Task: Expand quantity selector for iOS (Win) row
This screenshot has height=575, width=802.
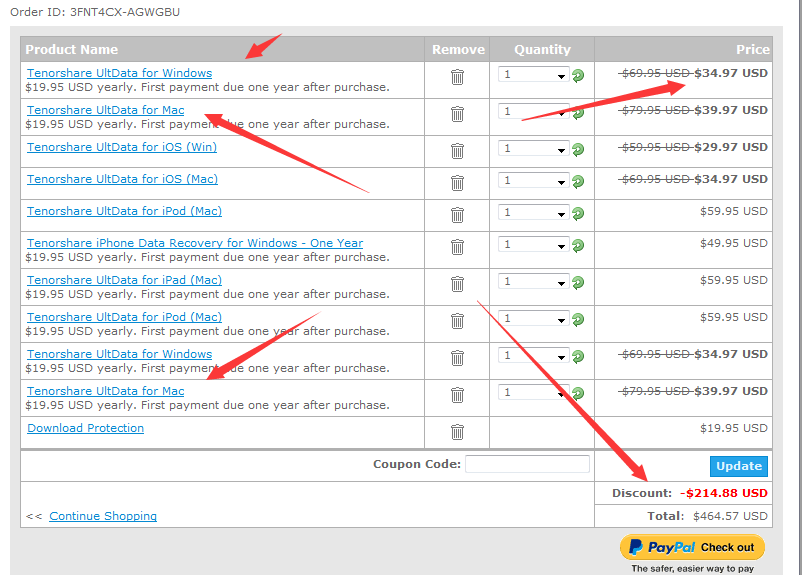Action: click(x=533, y=148)
